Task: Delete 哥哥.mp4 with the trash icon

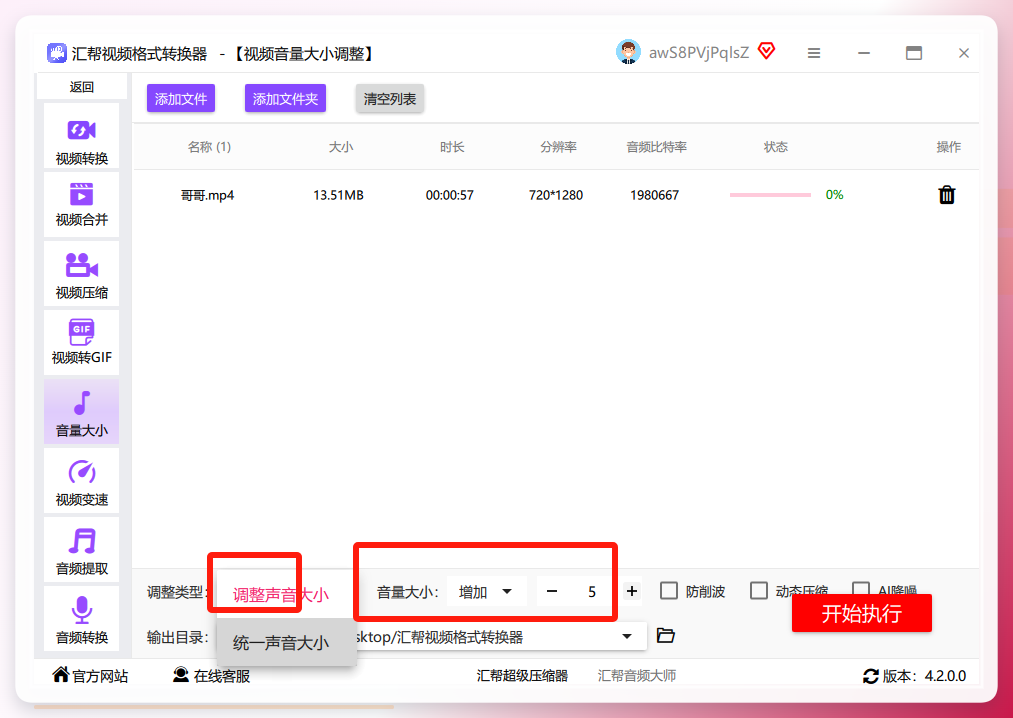Action: coord(946,195)
